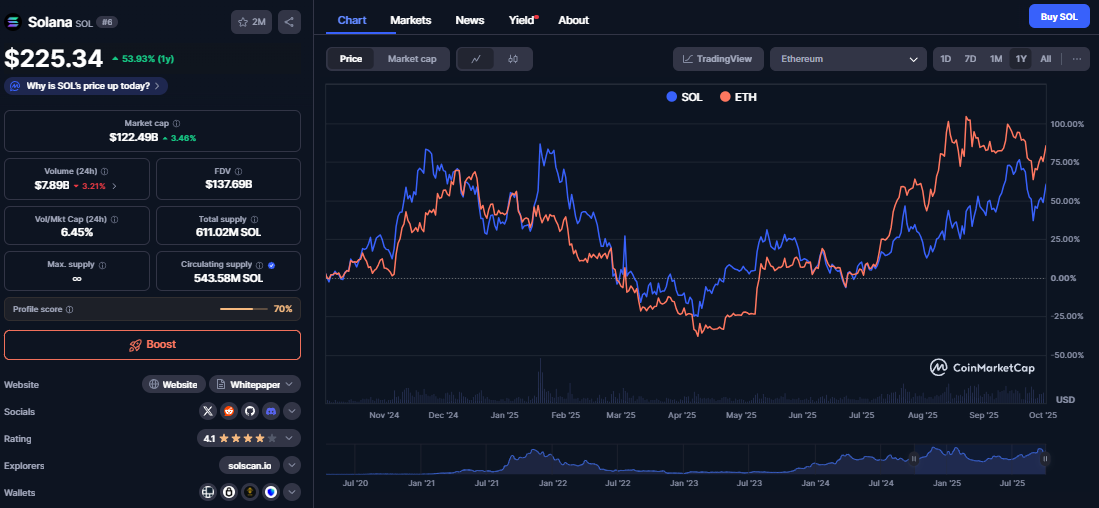This screenshot has height=508, width=1099.
Task: Click info icon next to Max. supply
Action: (x=103, y=266)
